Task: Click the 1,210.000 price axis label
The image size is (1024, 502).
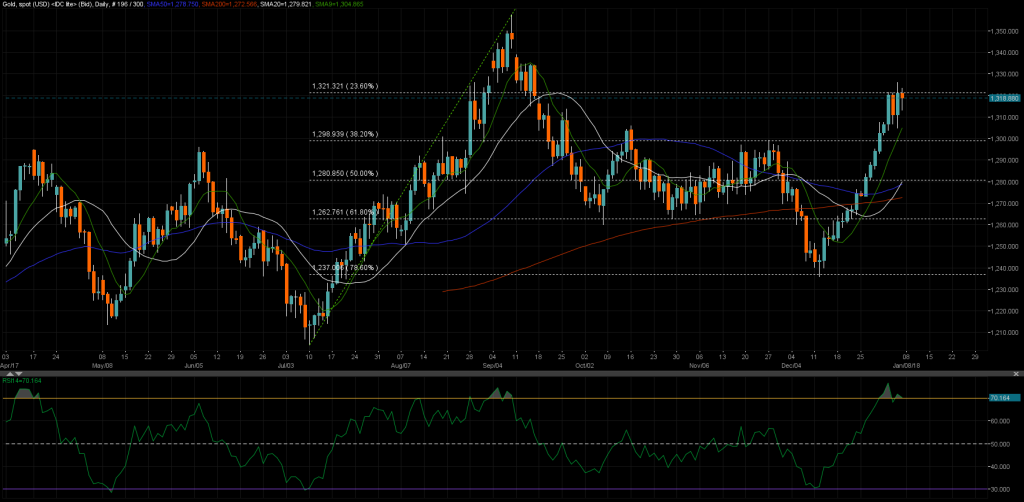Action: tap(1004, 333)
